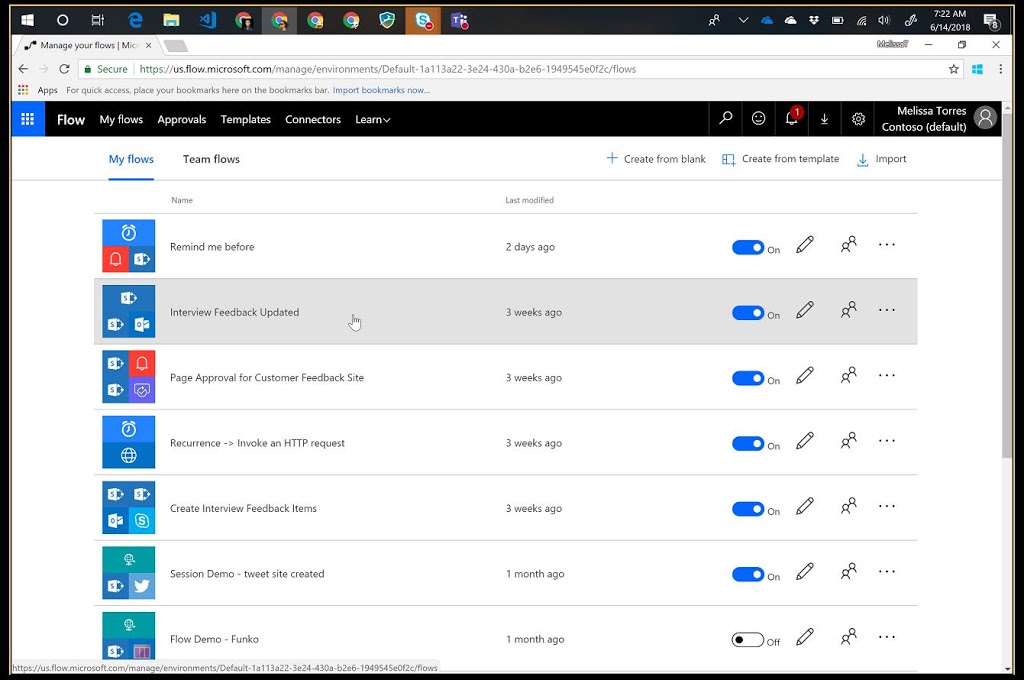Click the Import bookmarks now link
The width and height of the screenshot is (1024, 680).
click(x=381, y=90)
